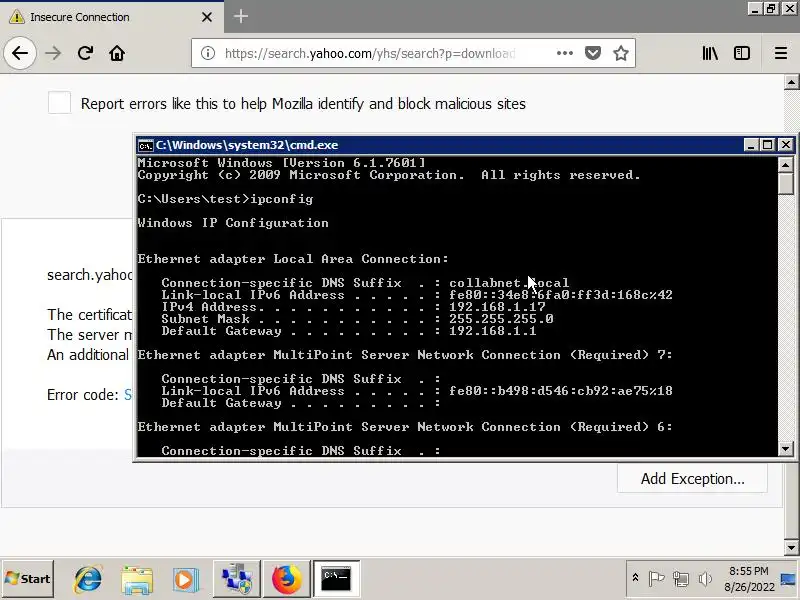This screenshot has width=800, height=600.
Task: Save page to Pocket
Action: [592, 53]
